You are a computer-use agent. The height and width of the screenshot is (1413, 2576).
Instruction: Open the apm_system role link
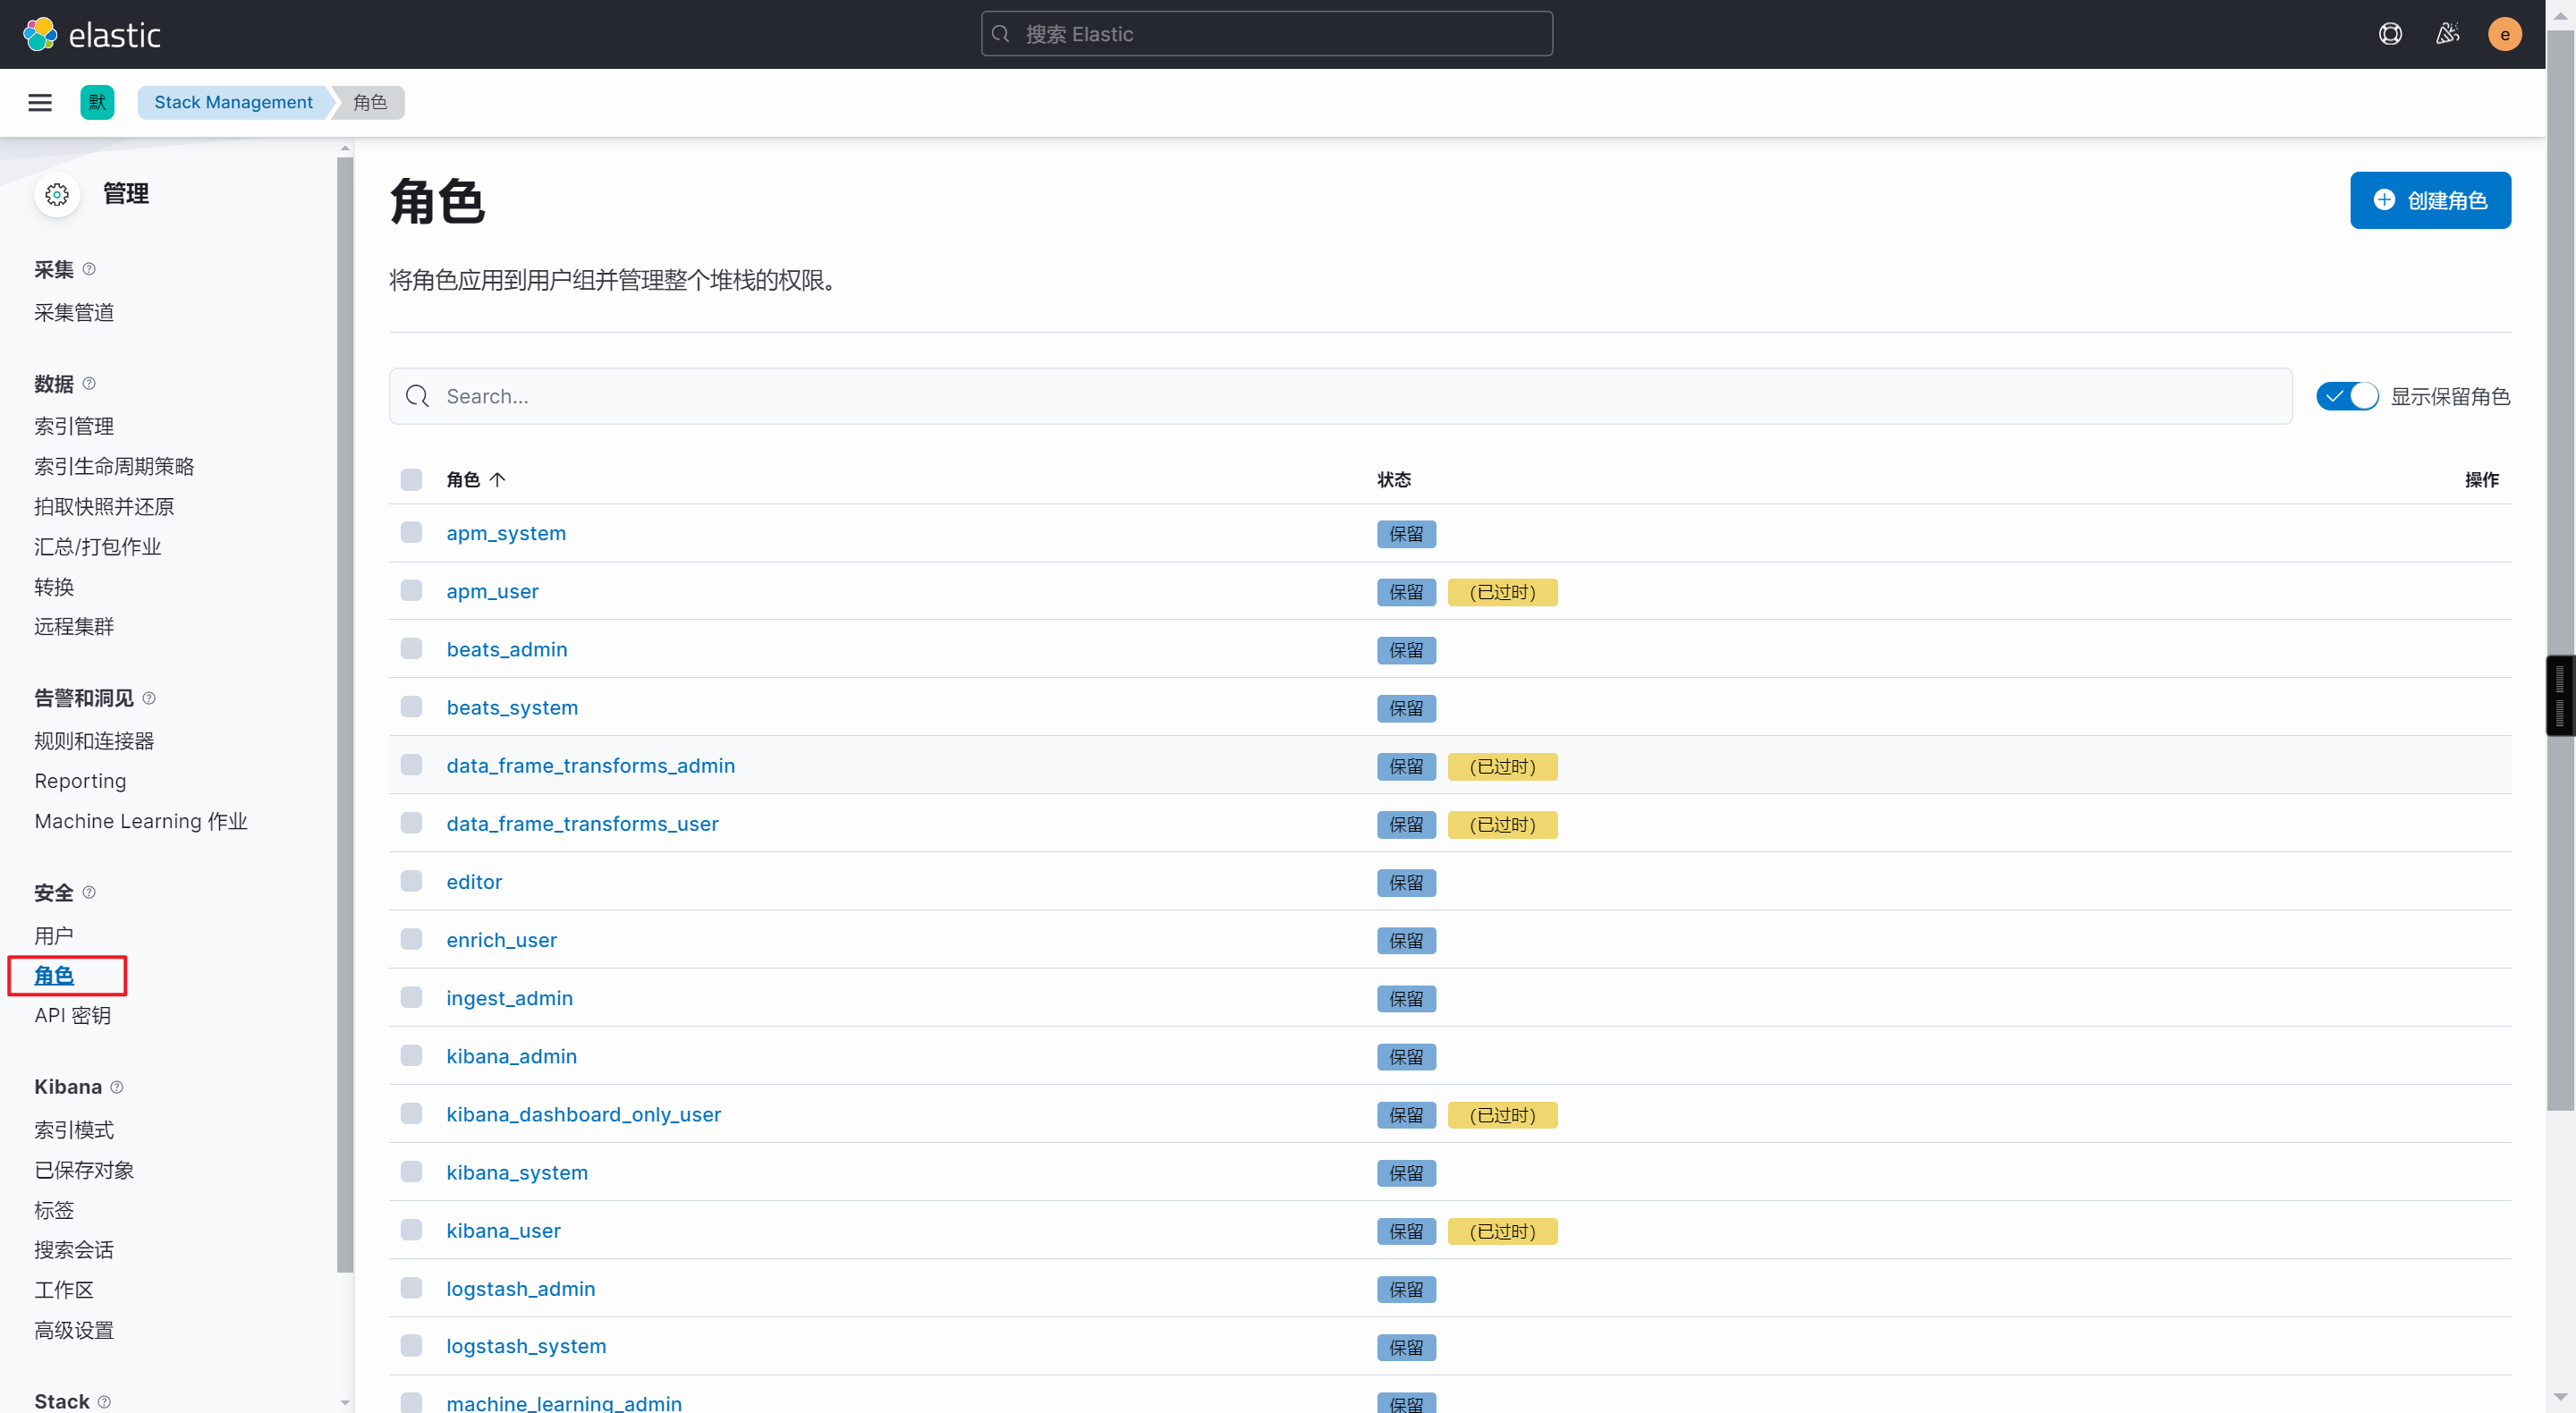point(506,533)
